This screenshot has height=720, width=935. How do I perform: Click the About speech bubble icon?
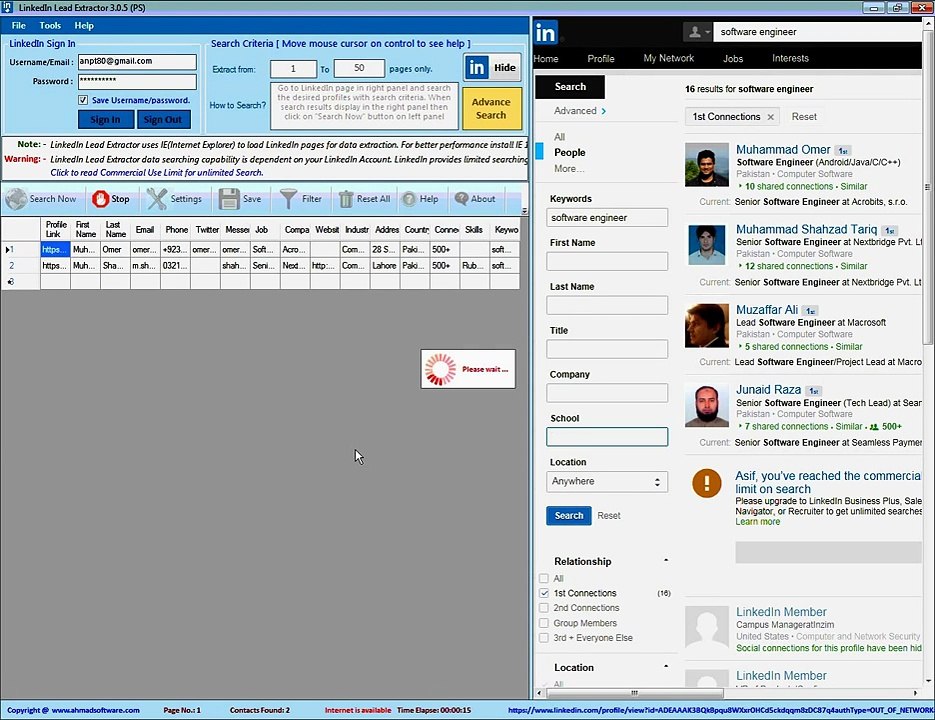(461, 199)
